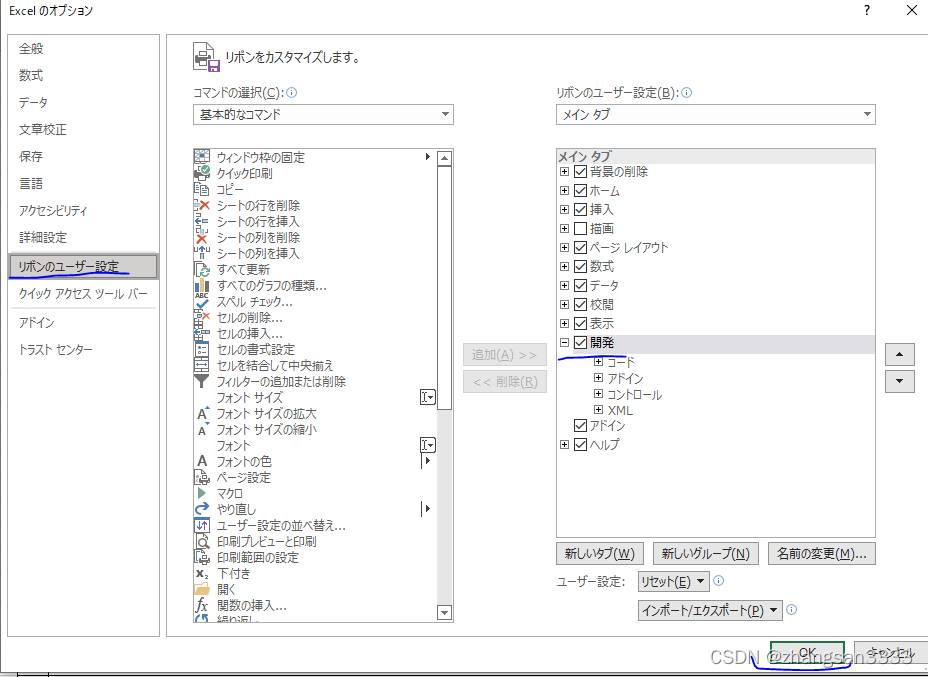Select the フィルターの追加または削除 funnel icon

point(202,381)
